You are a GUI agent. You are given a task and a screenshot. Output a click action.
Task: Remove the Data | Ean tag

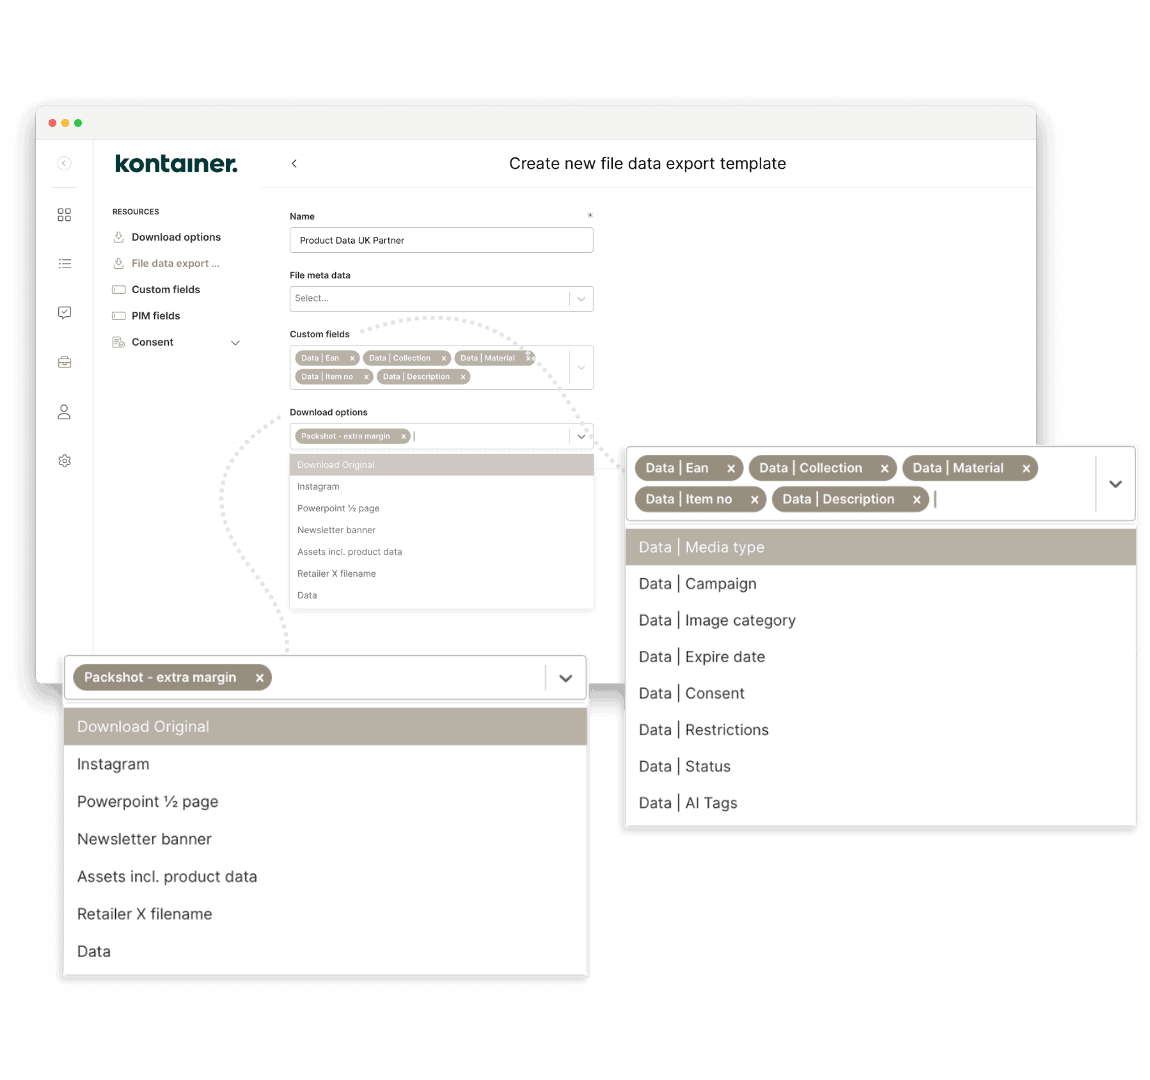click(730, 468)
